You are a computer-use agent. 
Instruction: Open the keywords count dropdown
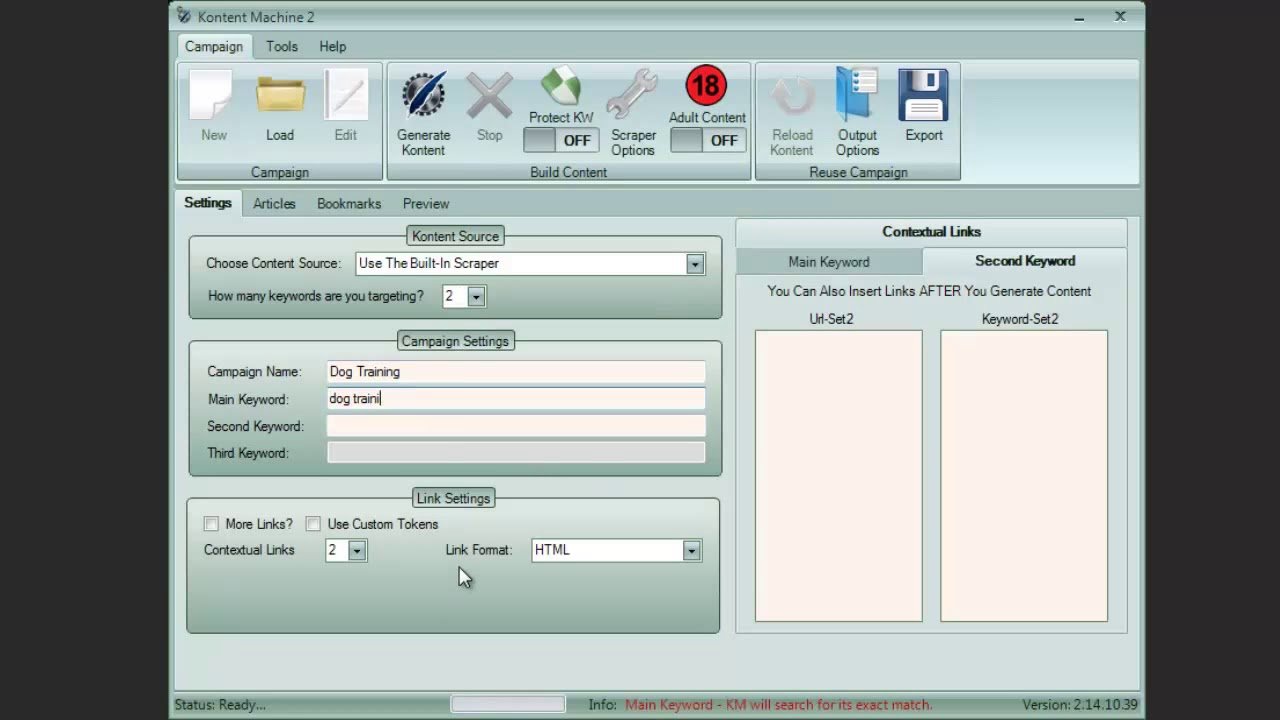(476, 296)
